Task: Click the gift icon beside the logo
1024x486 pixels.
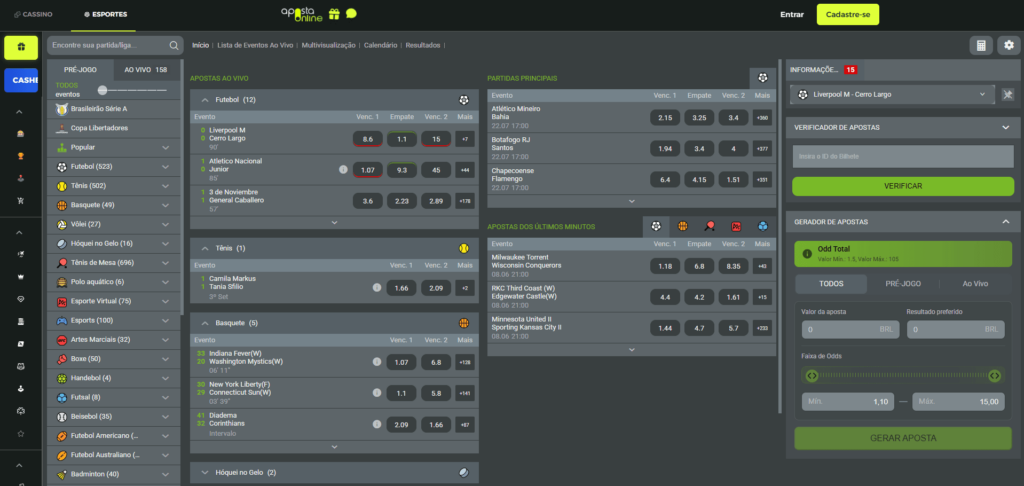Action: click(x=334, y=14)
